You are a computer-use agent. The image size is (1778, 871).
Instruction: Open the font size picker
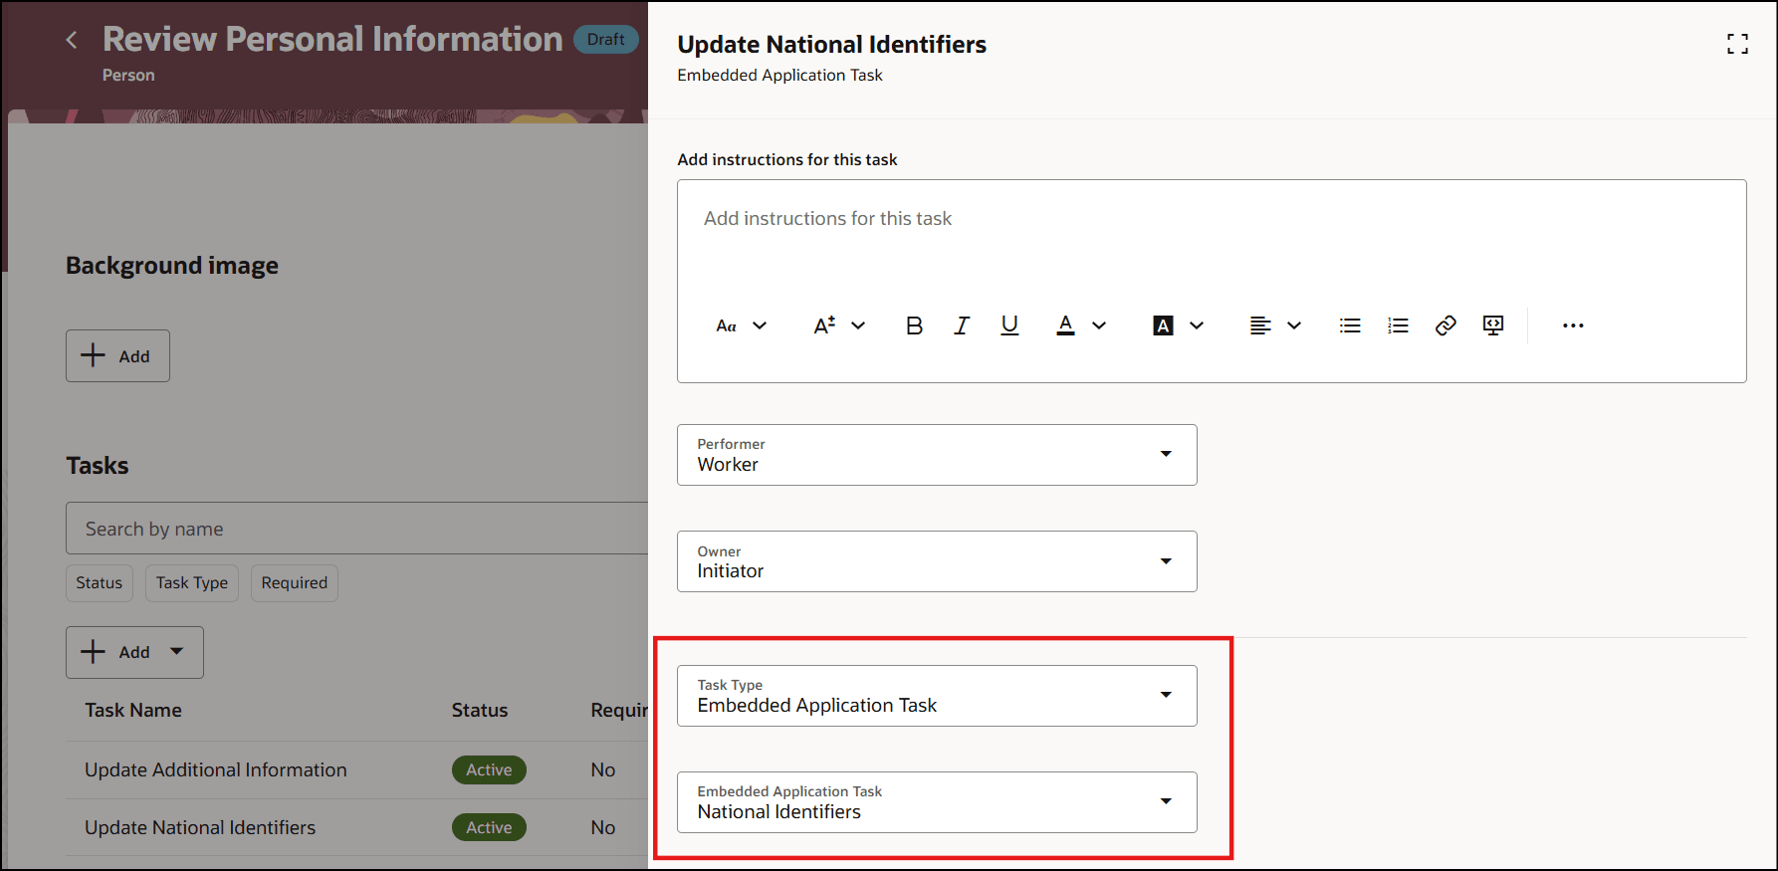(824, 326)
